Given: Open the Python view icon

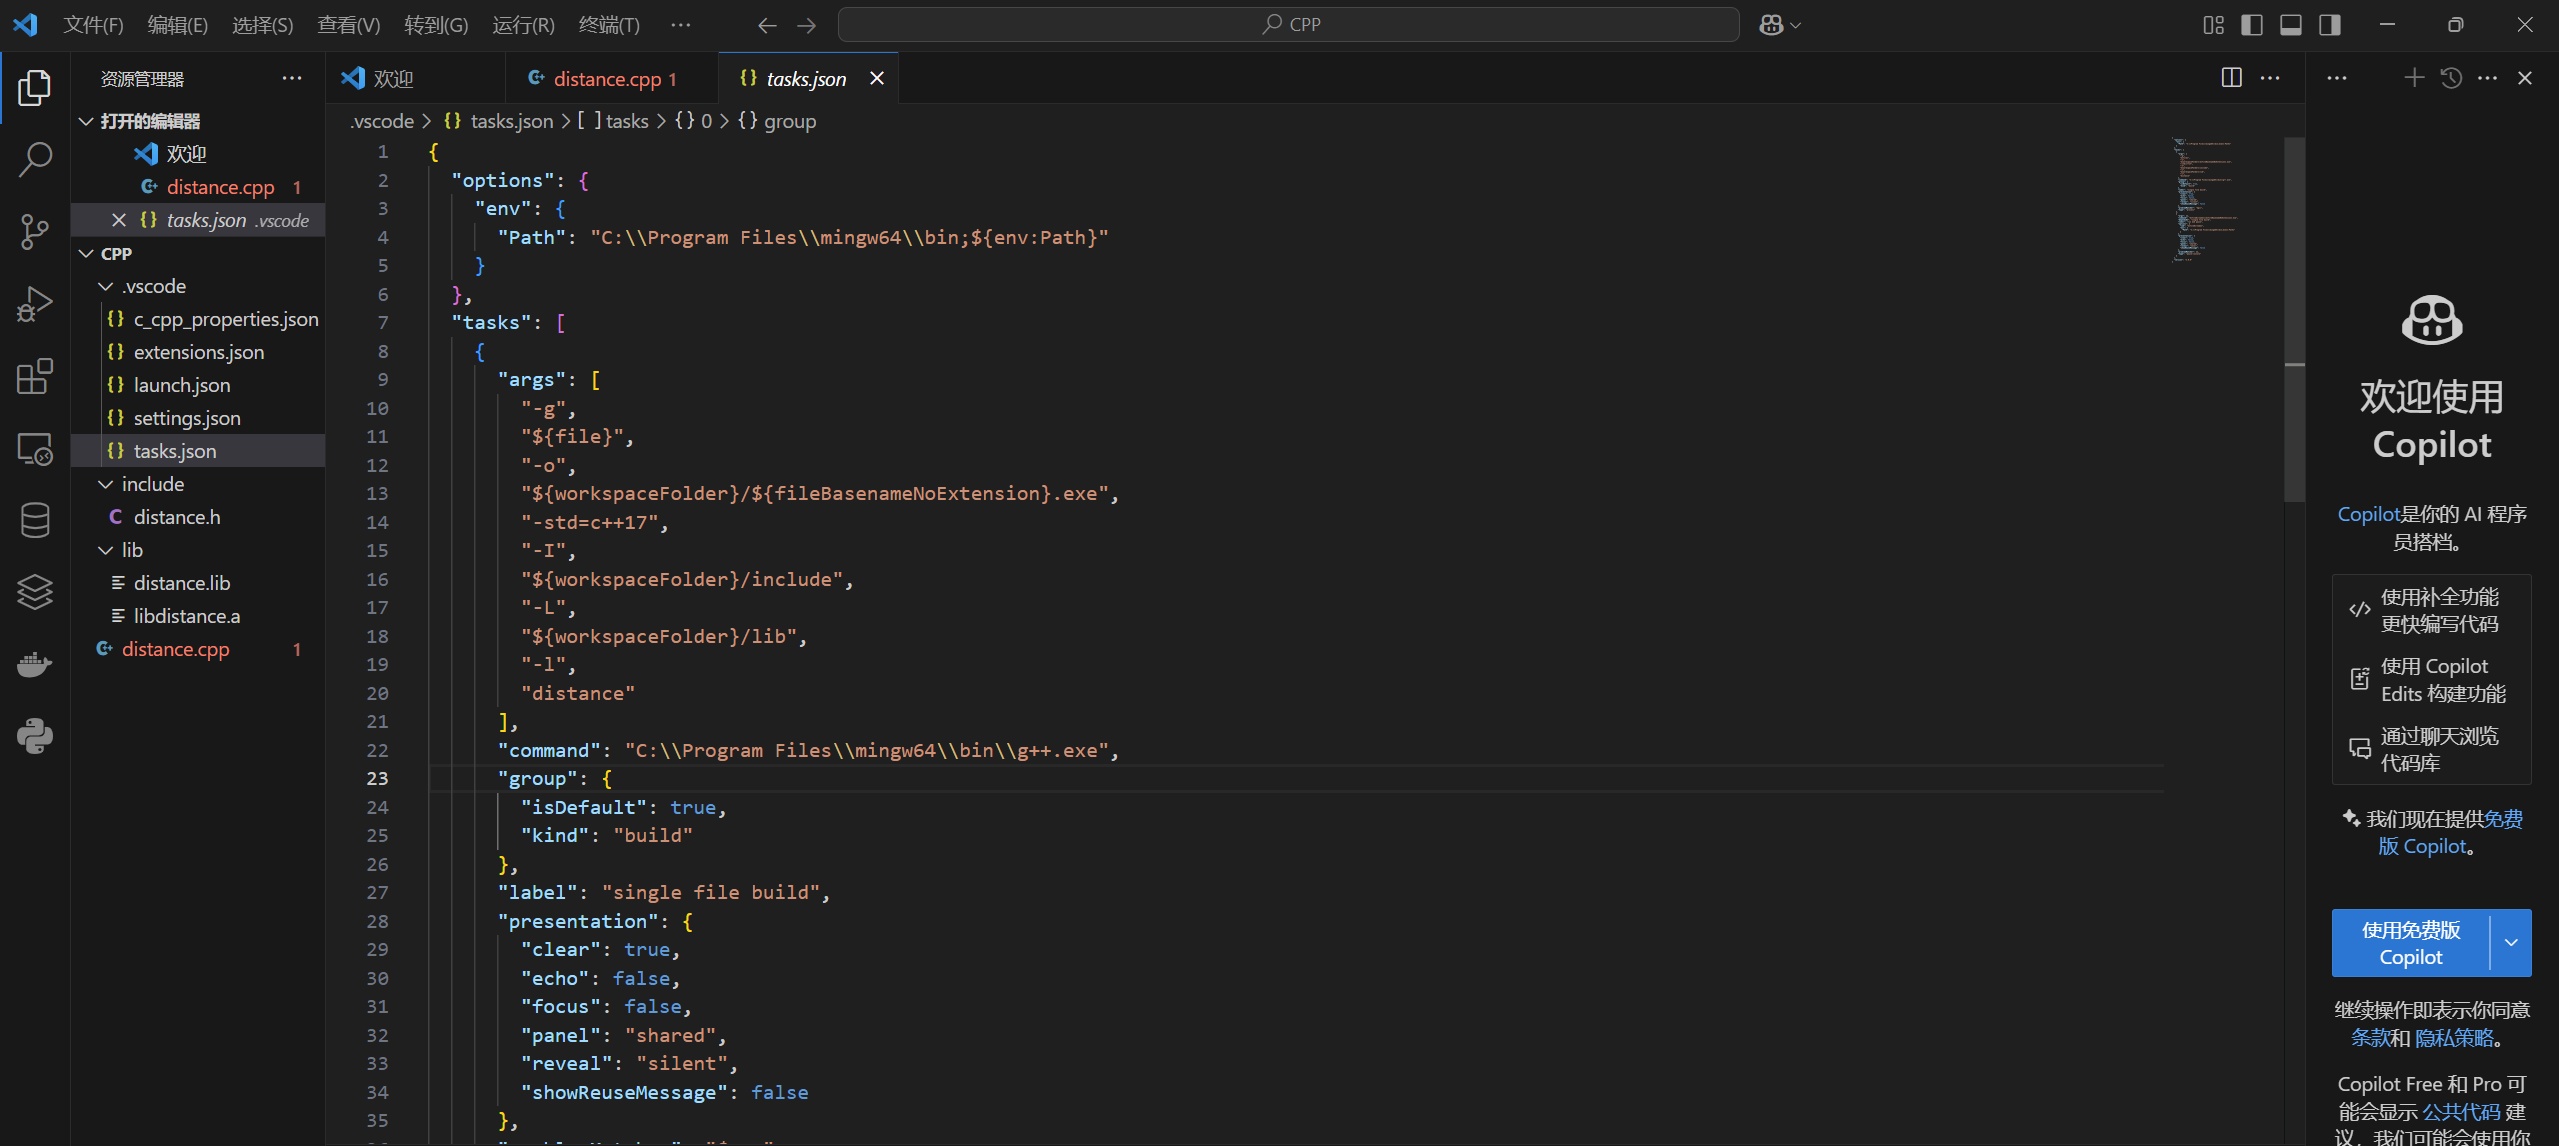Looking at the screenshot, I should (x=35, y=736).
